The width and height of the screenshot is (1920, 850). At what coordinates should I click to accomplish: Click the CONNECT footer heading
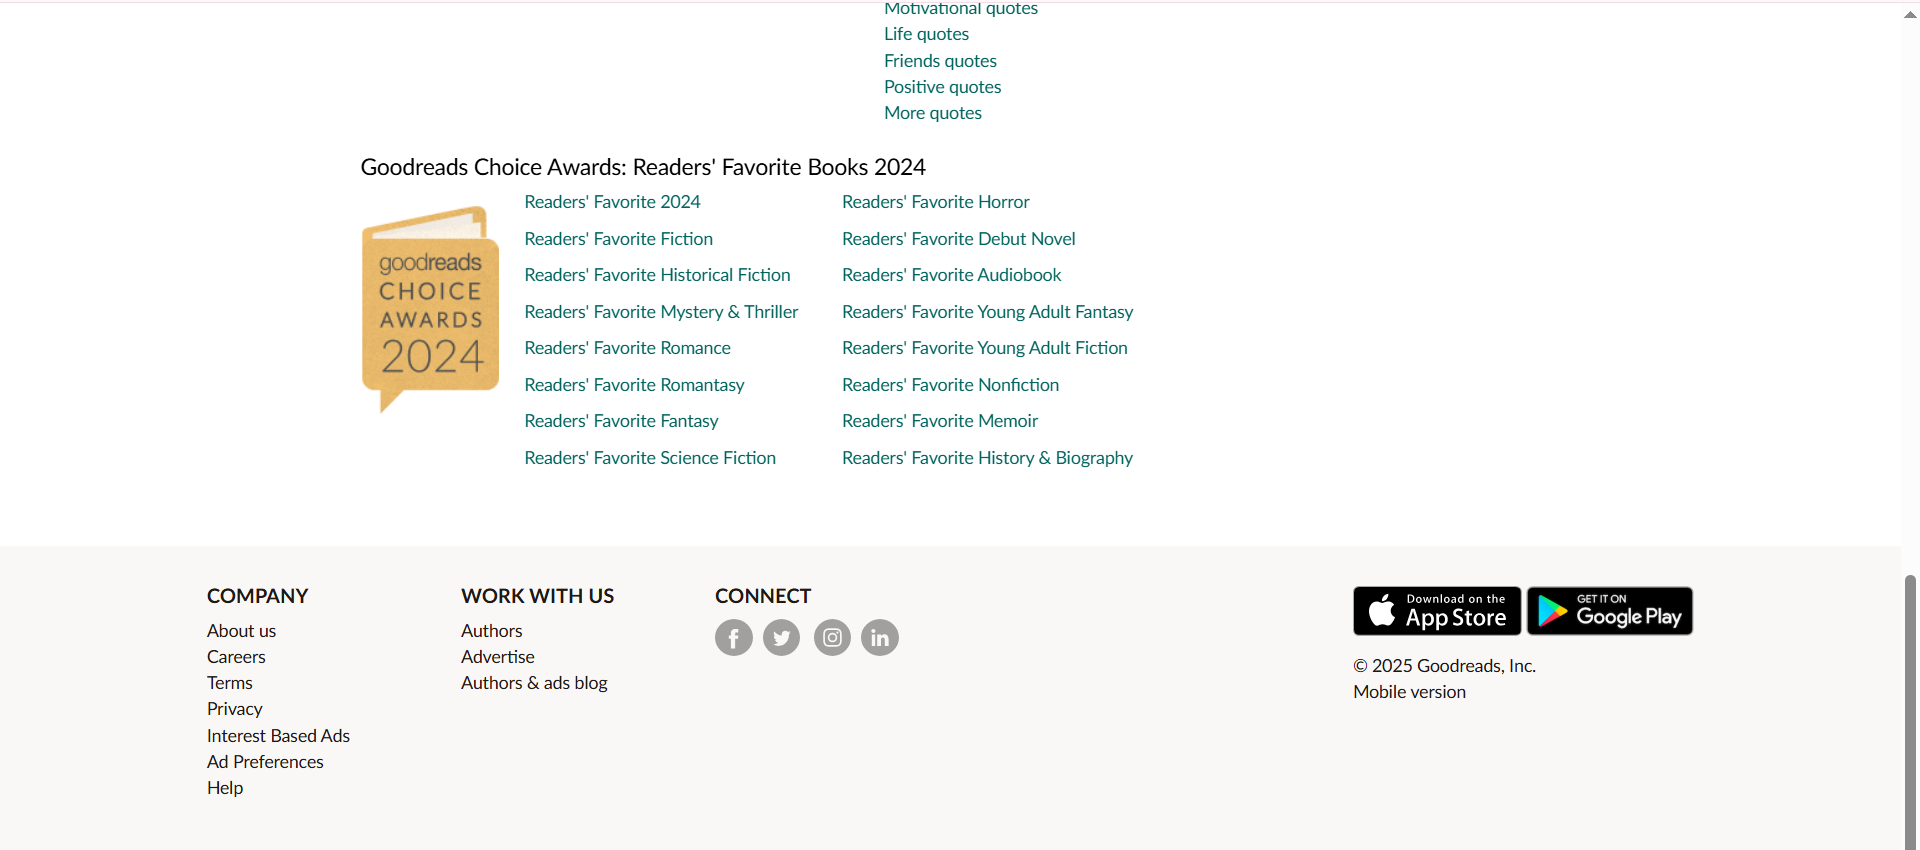click(x=763, y=596)
